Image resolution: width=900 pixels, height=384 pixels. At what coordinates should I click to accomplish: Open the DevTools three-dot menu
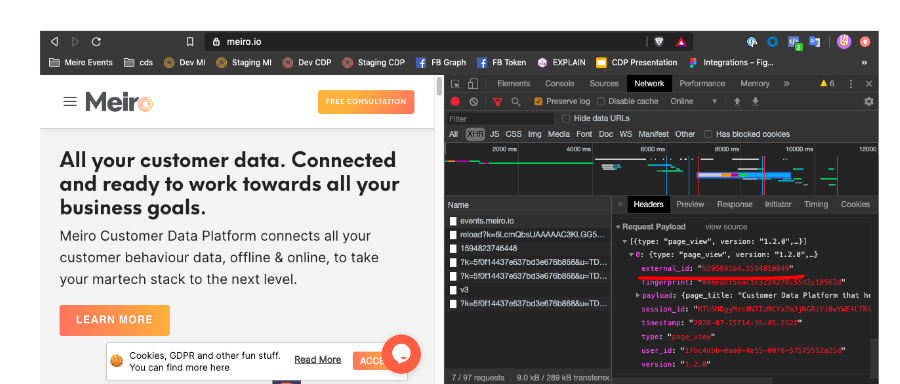(851, 84)
